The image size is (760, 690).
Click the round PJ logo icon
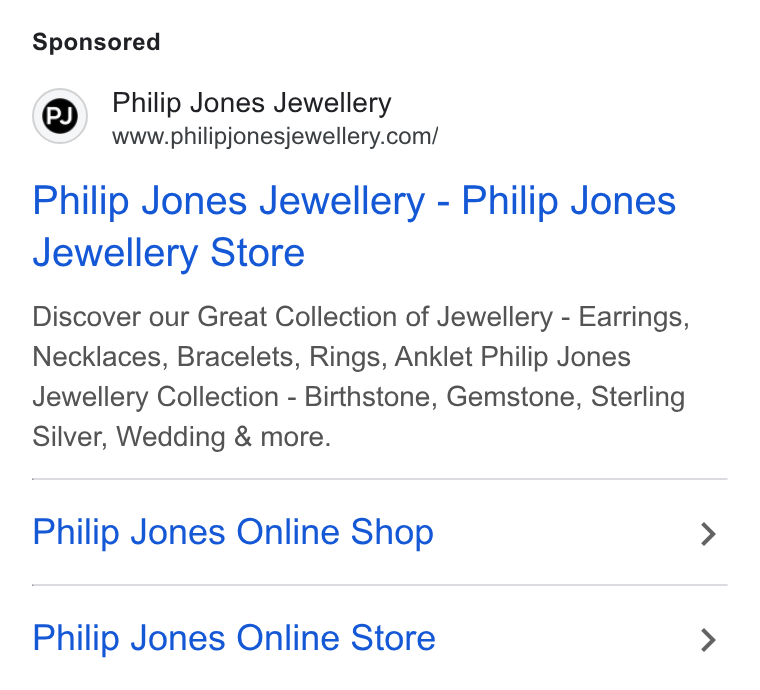pos(60,116)
